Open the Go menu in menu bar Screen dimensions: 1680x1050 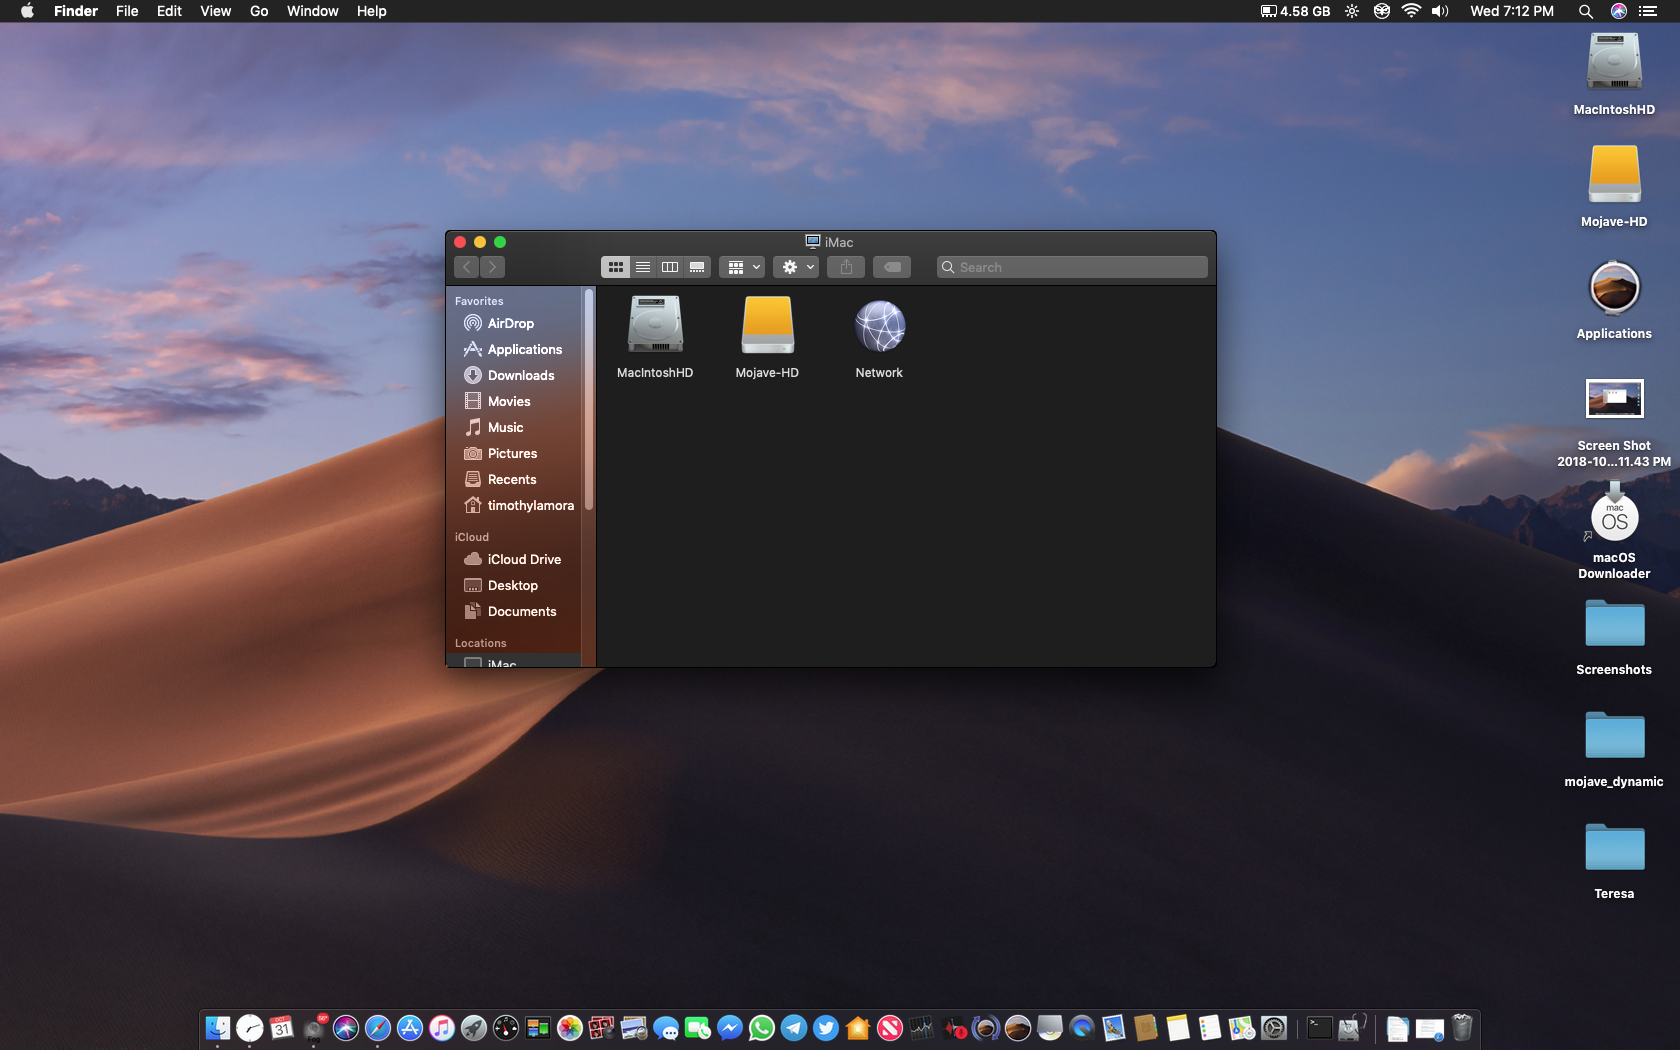pos(259,11)
